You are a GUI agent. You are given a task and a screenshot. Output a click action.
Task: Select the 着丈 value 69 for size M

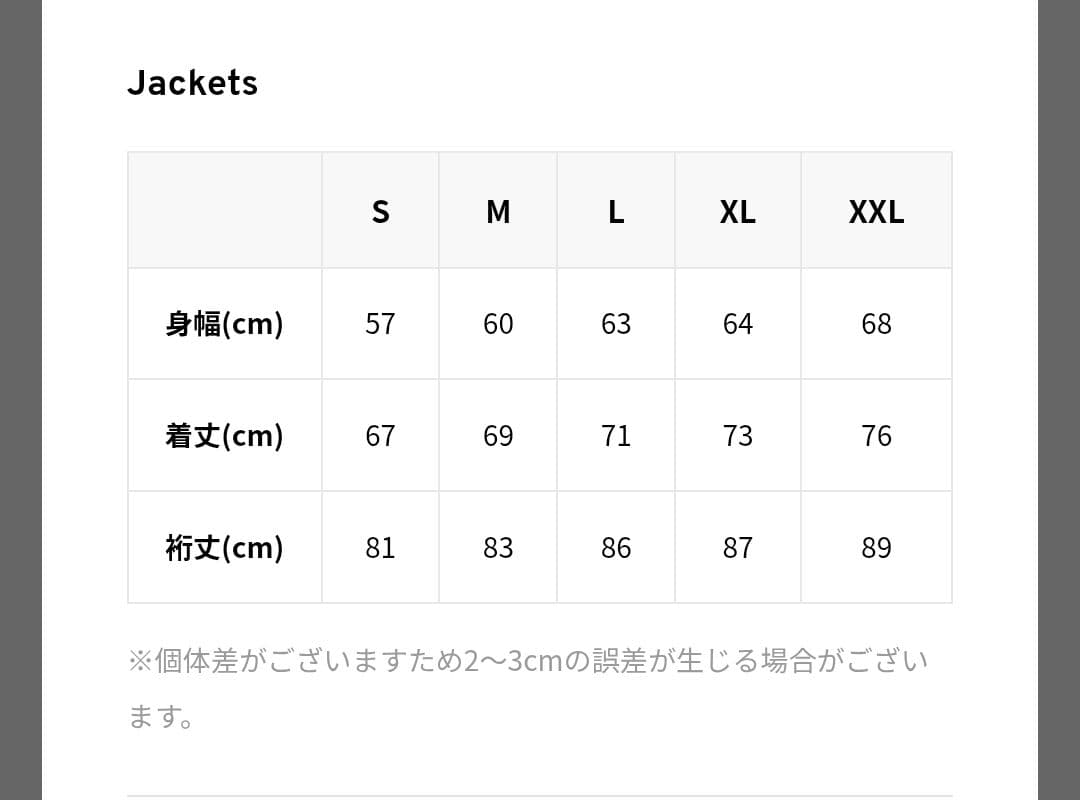click(498, 436)
